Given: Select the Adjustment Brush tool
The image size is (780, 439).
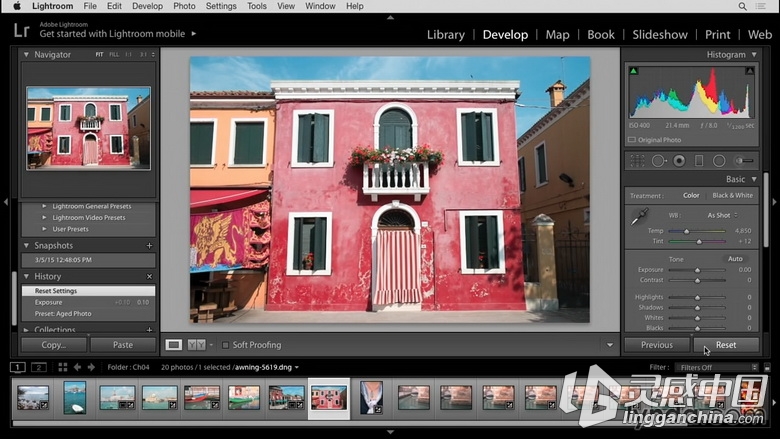Looking at the screenshot, I should tap(744, 161).
